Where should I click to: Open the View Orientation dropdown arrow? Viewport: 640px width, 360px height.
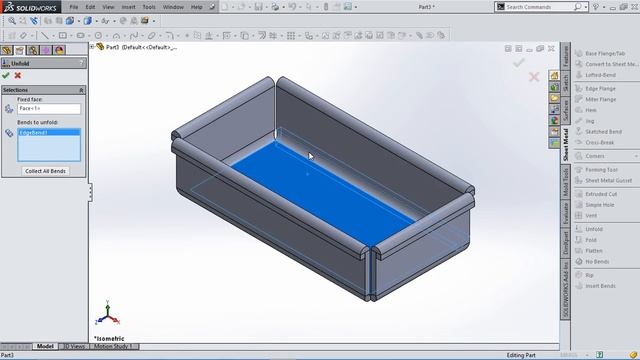click(78, 21)
